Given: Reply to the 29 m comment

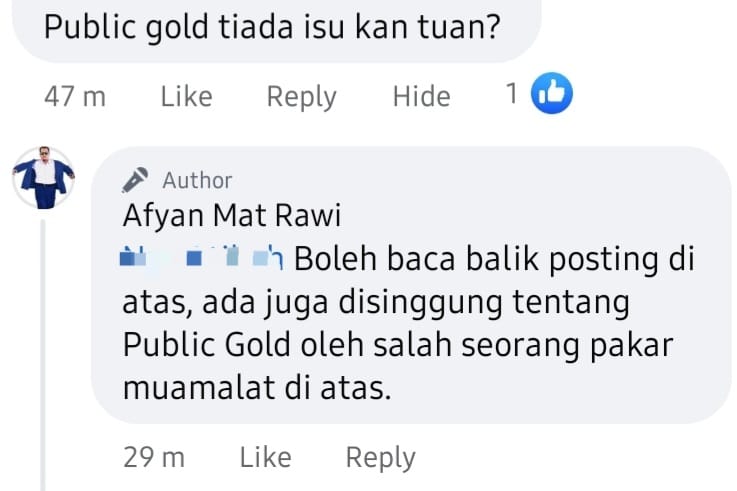Looking at the screenshot, I should (x=381, y=458).
